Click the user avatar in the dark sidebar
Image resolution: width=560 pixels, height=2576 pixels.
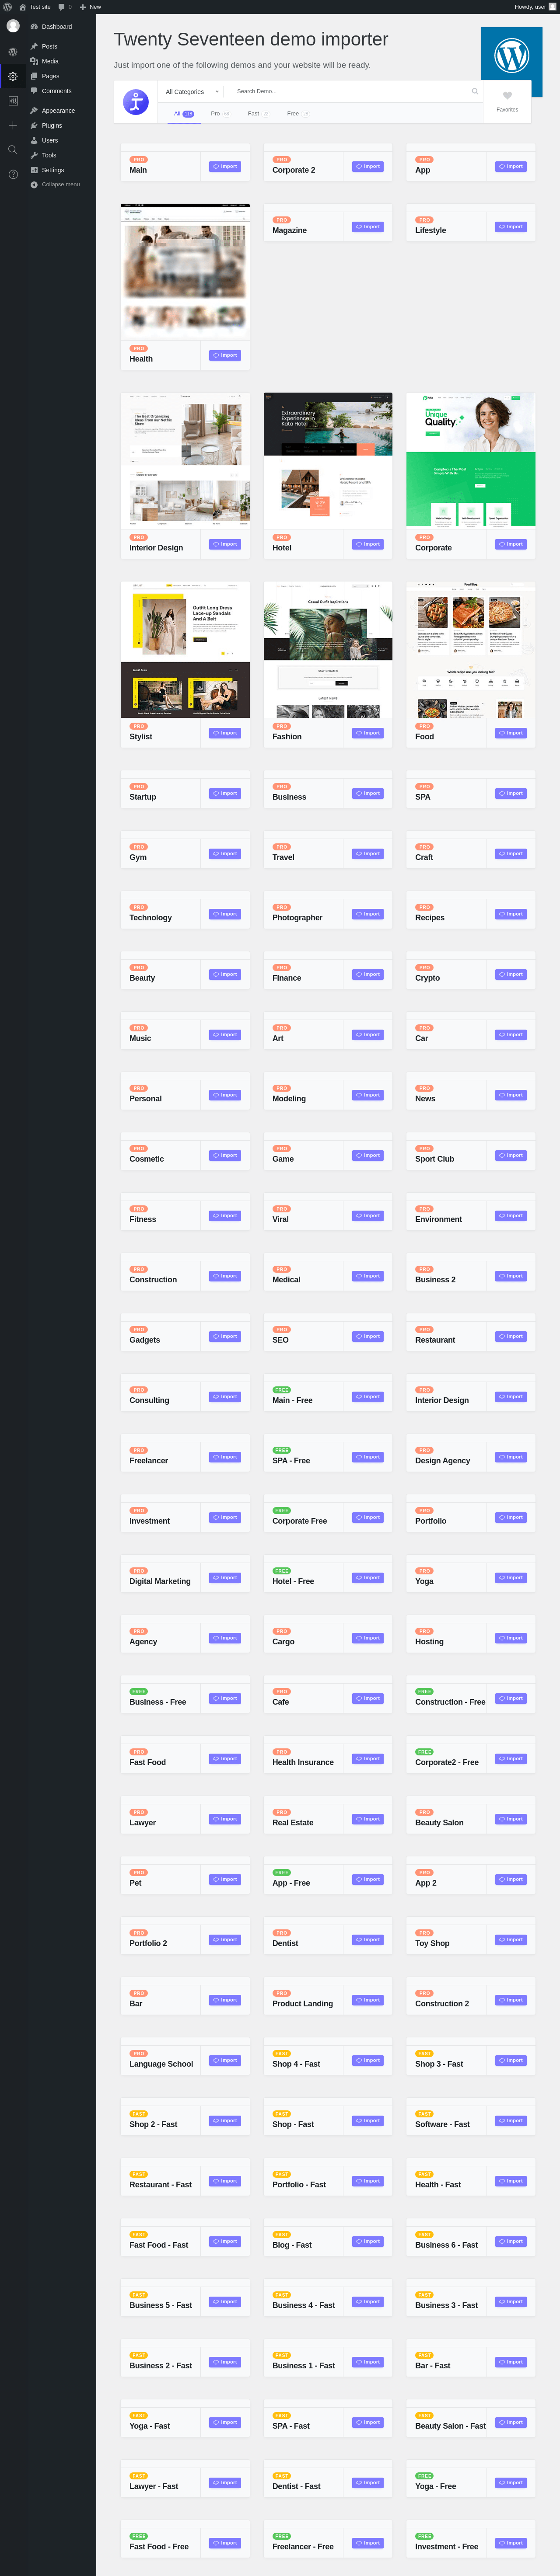click(x=13, y=26)
